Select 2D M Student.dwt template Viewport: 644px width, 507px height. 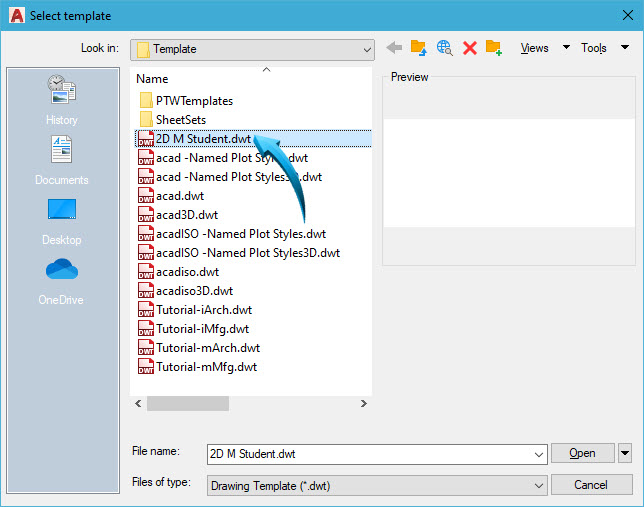[253, 139]
